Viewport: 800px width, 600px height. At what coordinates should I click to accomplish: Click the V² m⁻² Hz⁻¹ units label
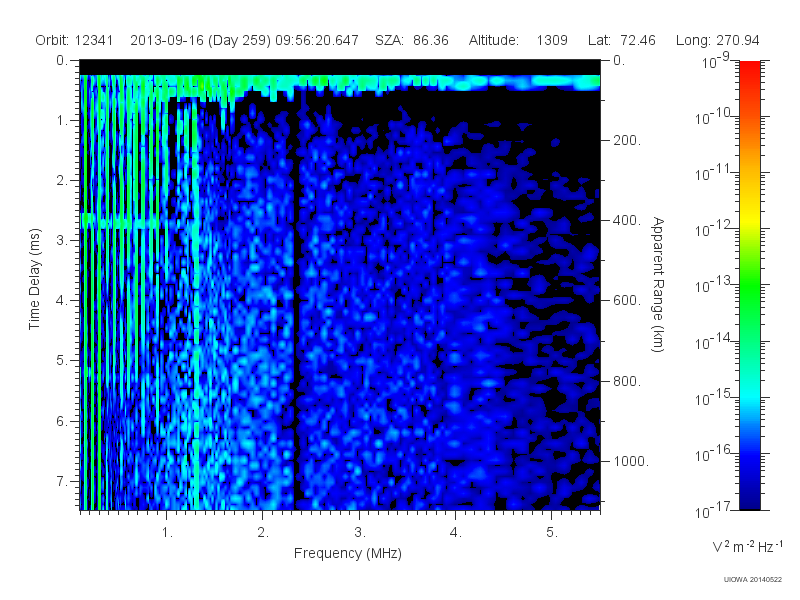coord(748,546)
